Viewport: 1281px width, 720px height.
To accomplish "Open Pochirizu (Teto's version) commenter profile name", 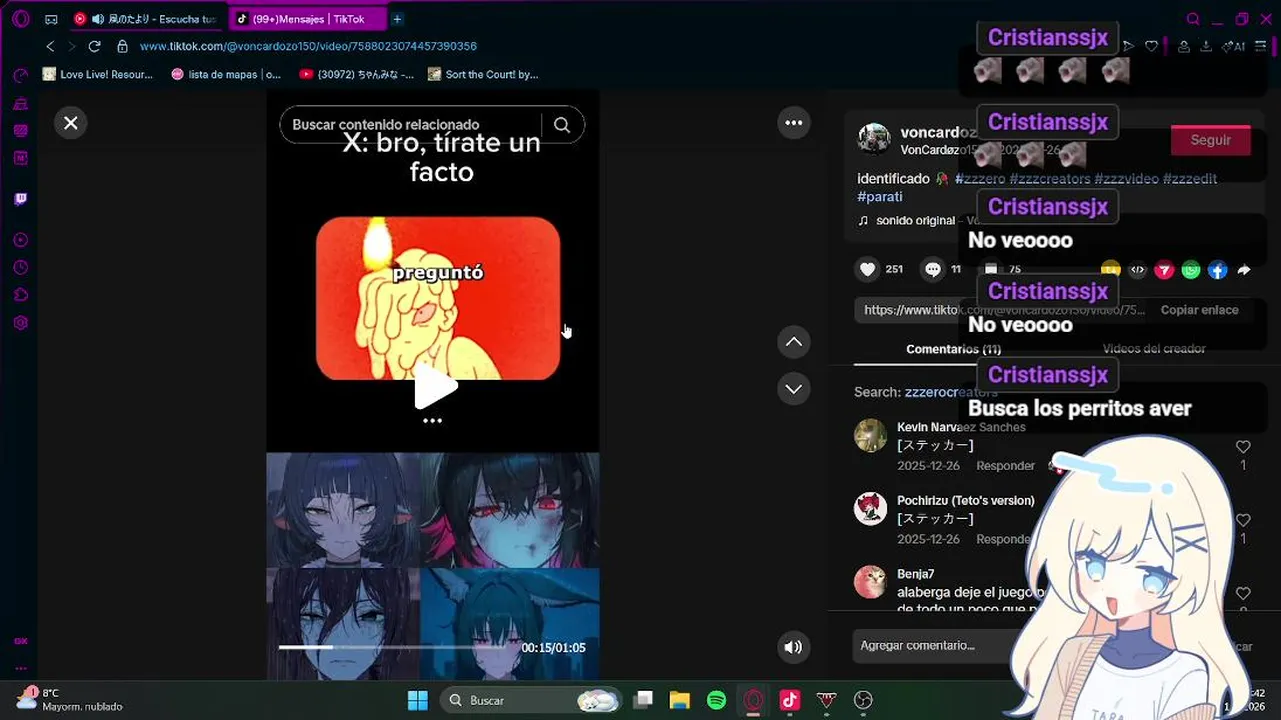I will [x=966, y=500].
